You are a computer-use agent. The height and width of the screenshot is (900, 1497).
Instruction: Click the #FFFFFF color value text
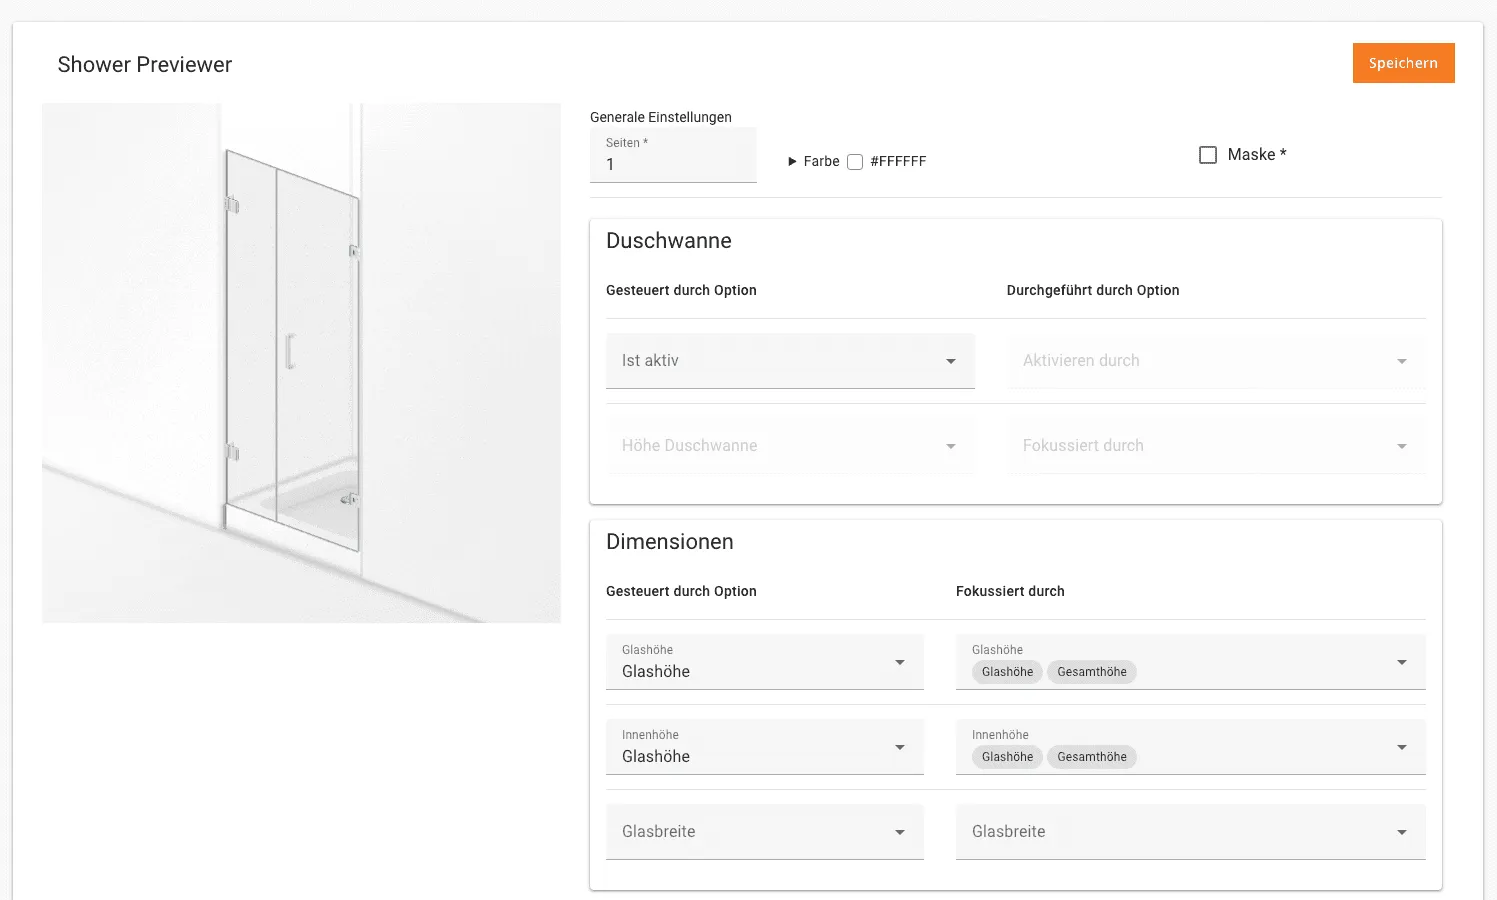898,161
